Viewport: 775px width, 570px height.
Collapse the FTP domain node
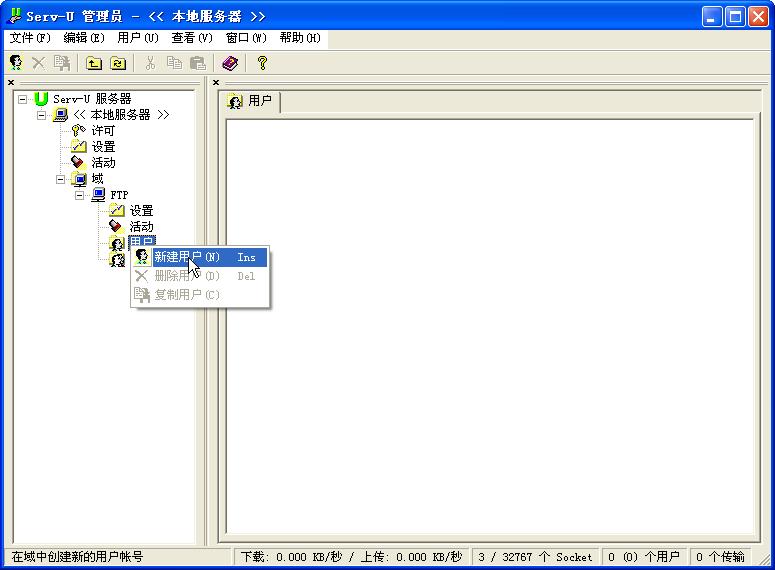(80, 195)
